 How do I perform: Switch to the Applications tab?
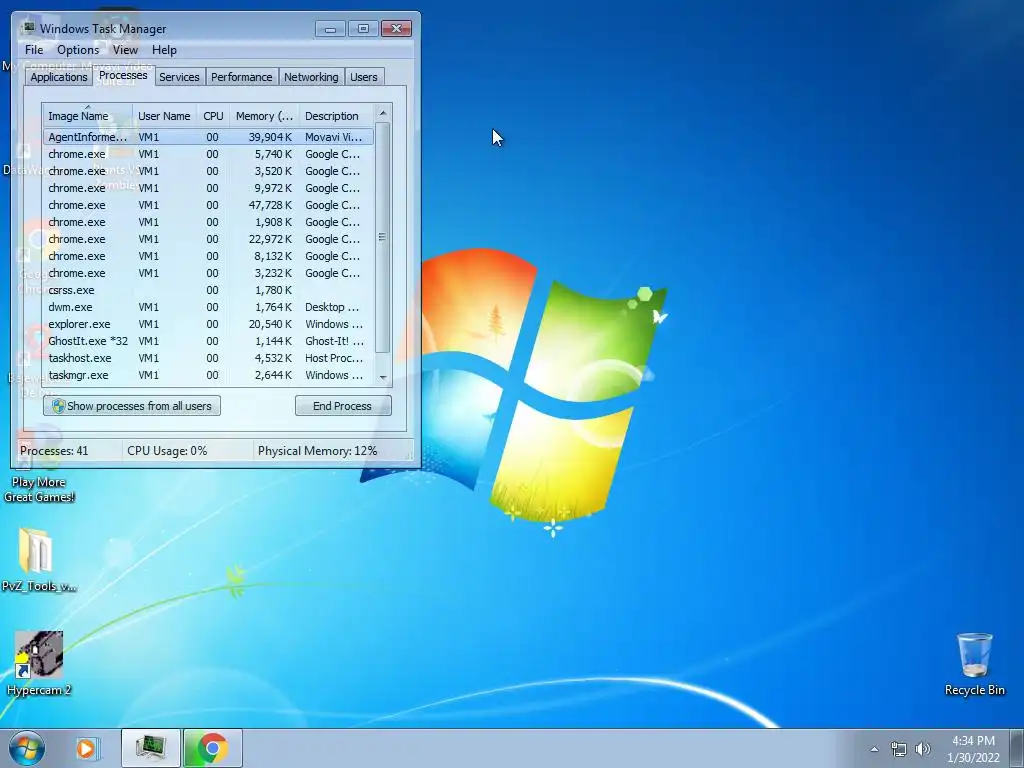pyautogui.click(x=59, y=77)
